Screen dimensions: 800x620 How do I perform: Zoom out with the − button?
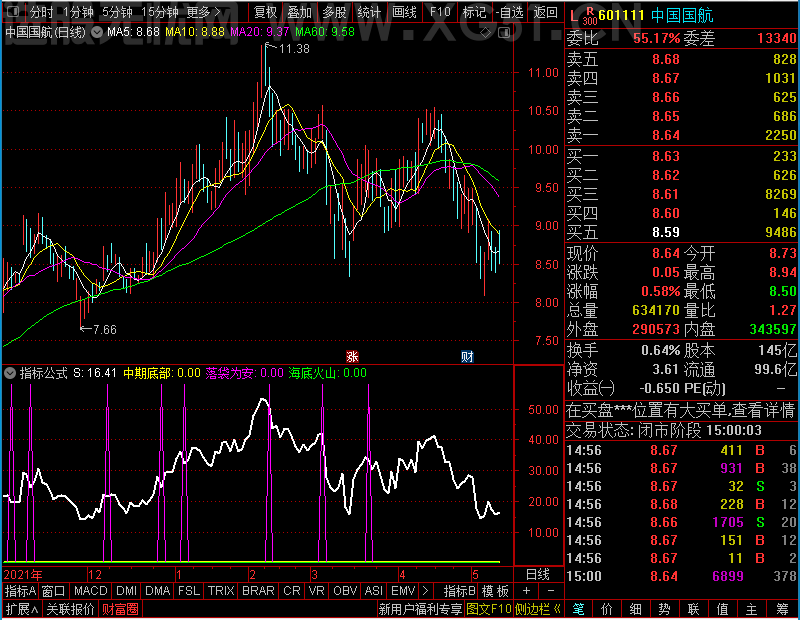[x=551, y=590]
